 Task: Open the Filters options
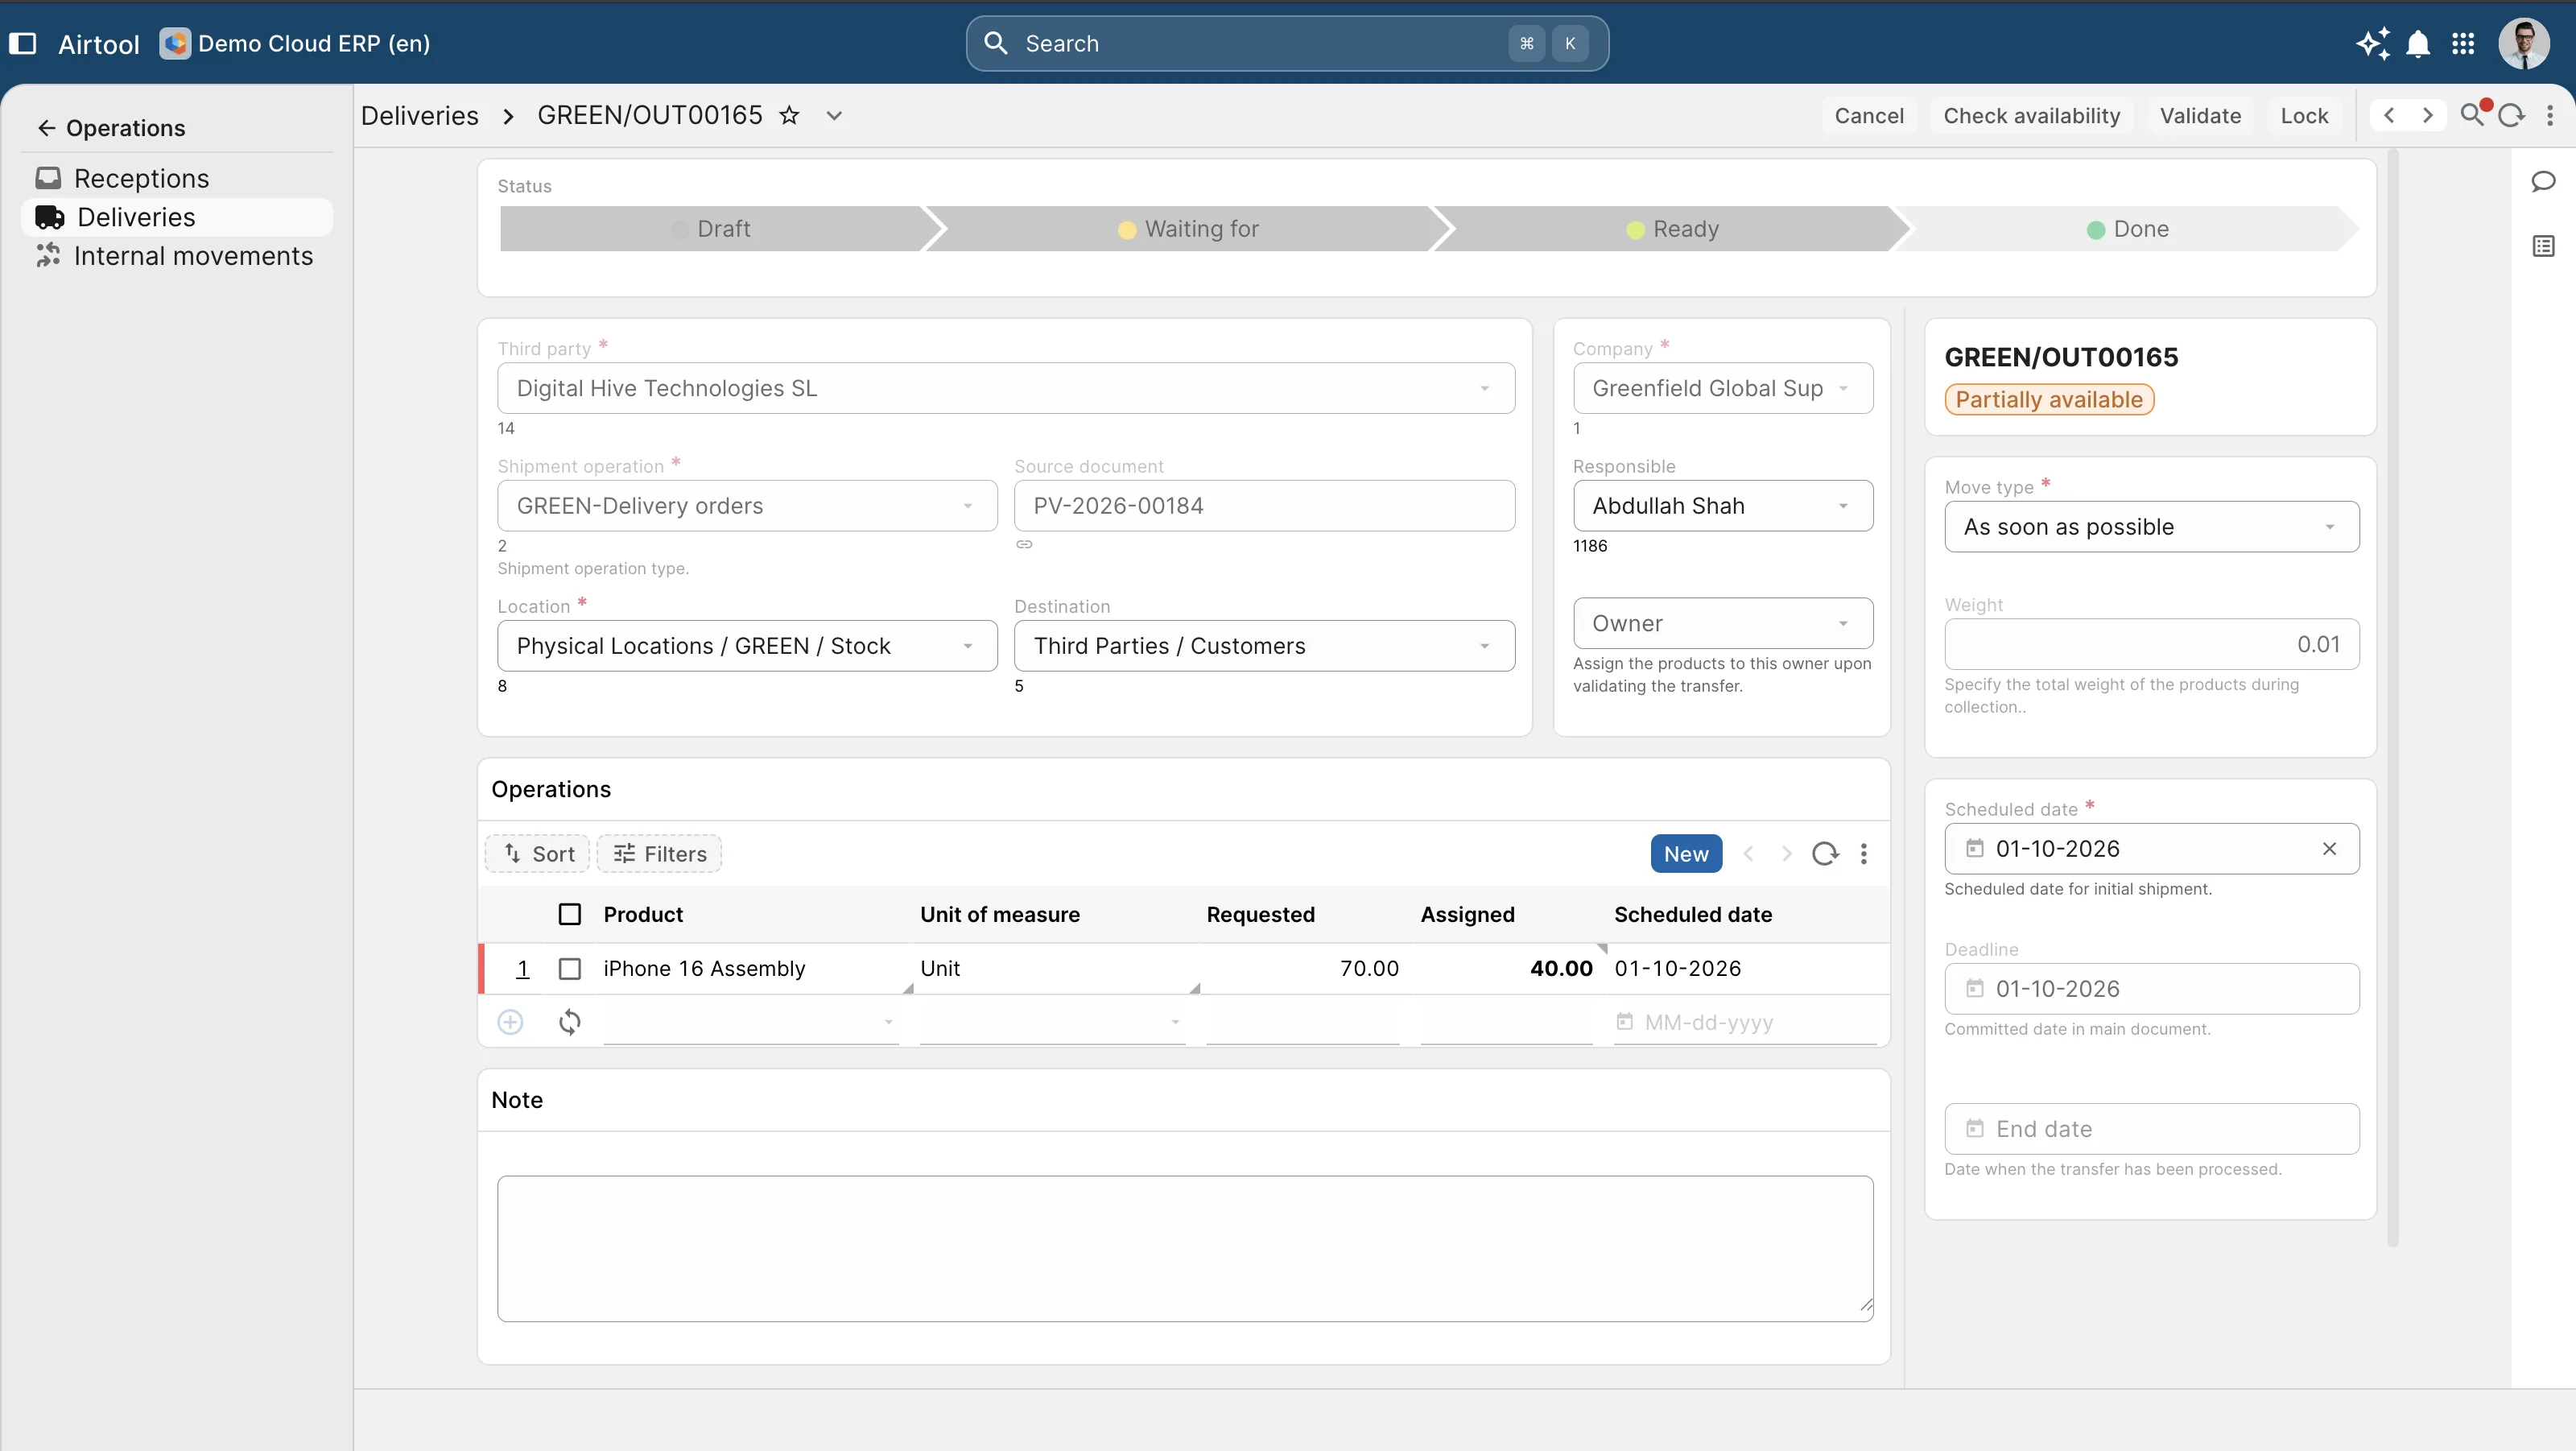point(659,853)
